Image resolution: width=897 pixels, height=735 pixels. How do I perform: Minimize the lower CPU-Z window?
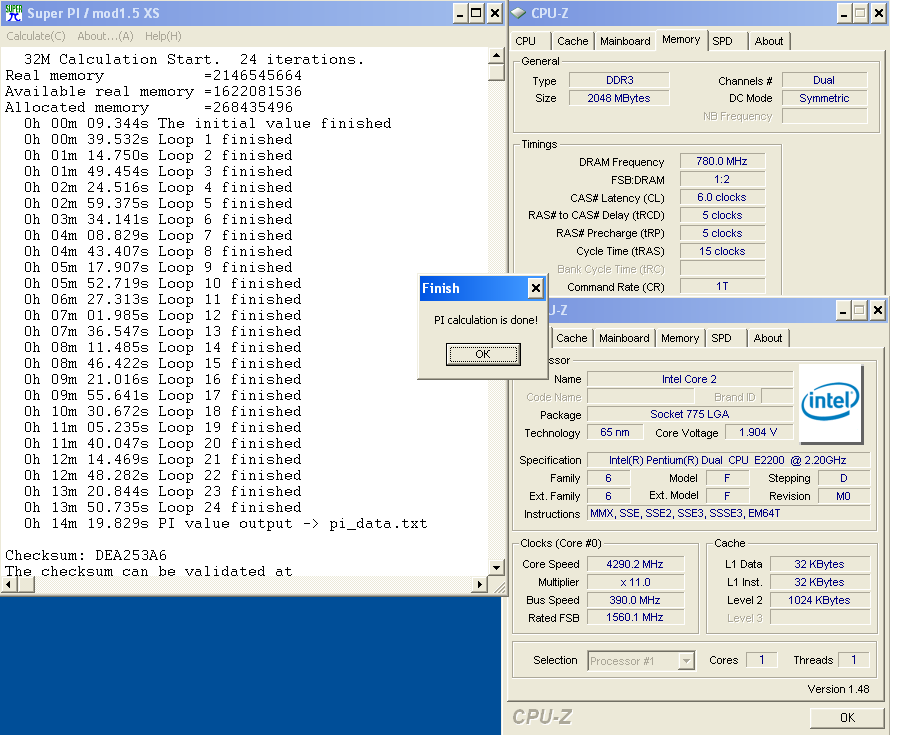tap(842, 311)
